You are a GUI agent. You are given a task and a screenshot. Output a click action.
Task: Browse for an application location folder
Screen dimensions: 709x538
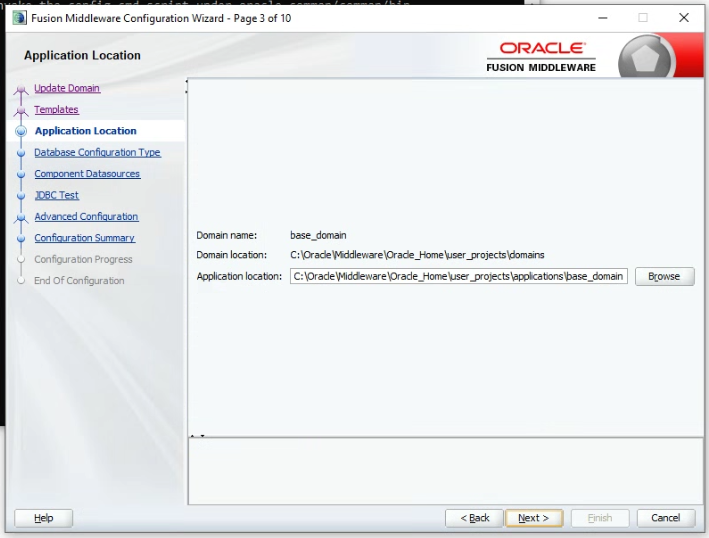coord(664,276)
